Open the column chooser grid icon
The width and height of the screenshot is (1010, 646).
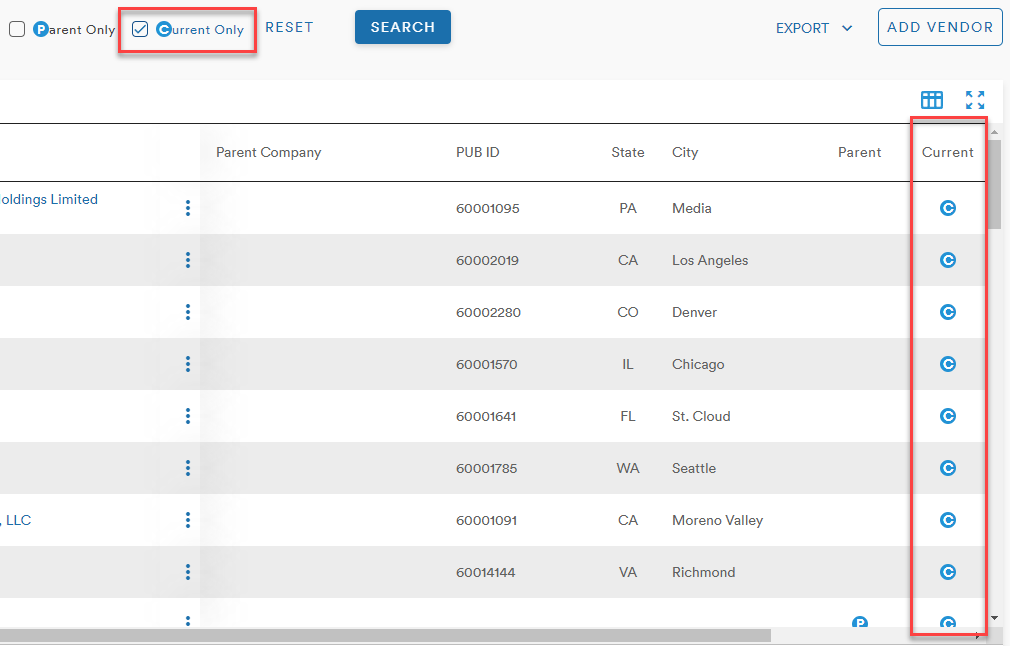931,100
